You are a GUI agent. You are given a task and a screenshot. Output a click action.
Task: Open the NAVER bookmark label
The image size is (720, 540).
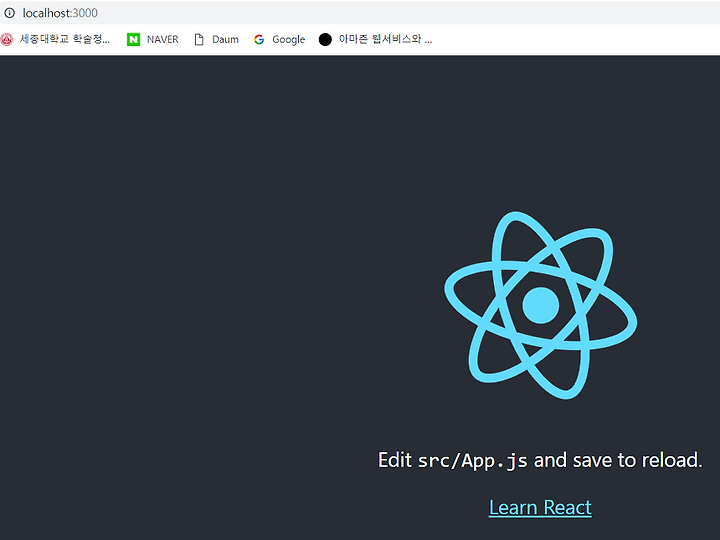coord(163,39)
